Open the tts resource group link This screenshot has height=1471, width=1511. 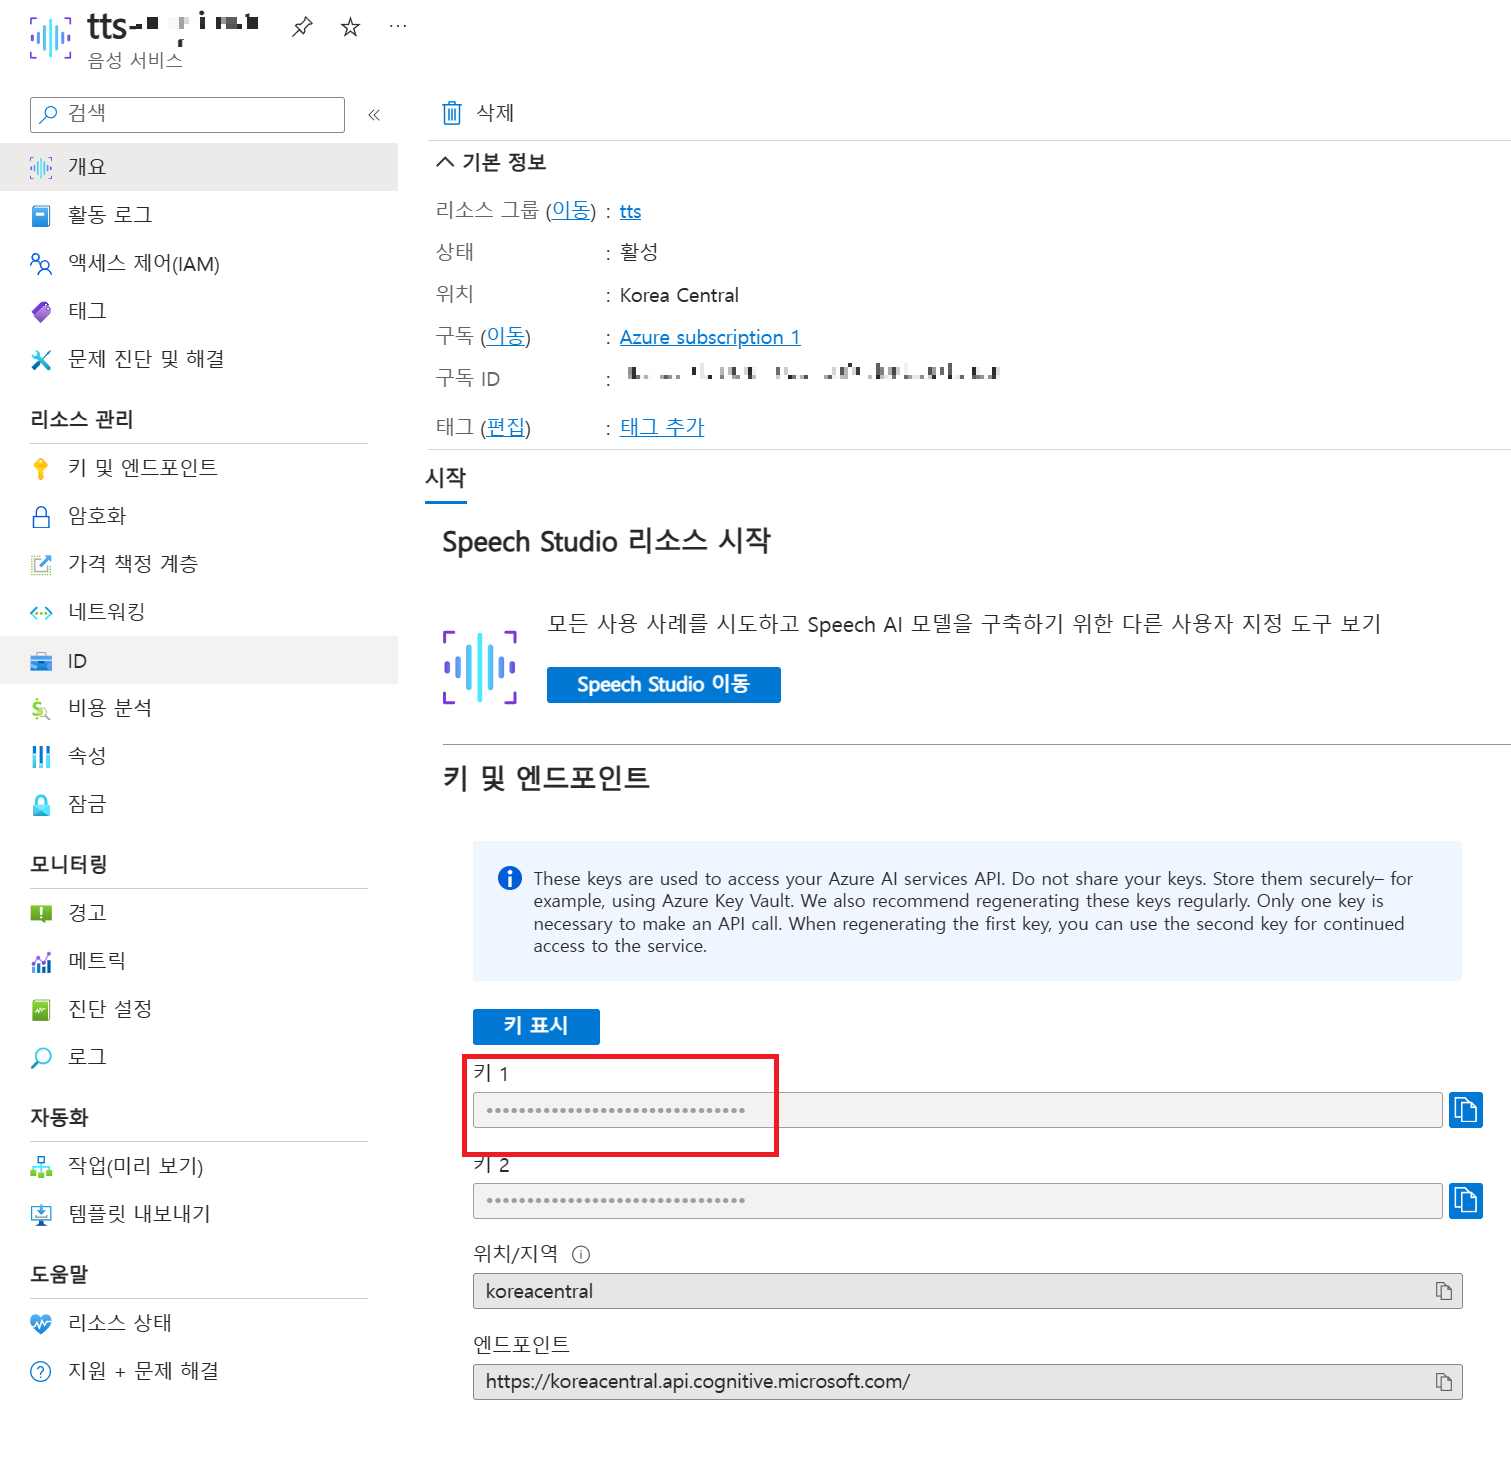[630, 211]
